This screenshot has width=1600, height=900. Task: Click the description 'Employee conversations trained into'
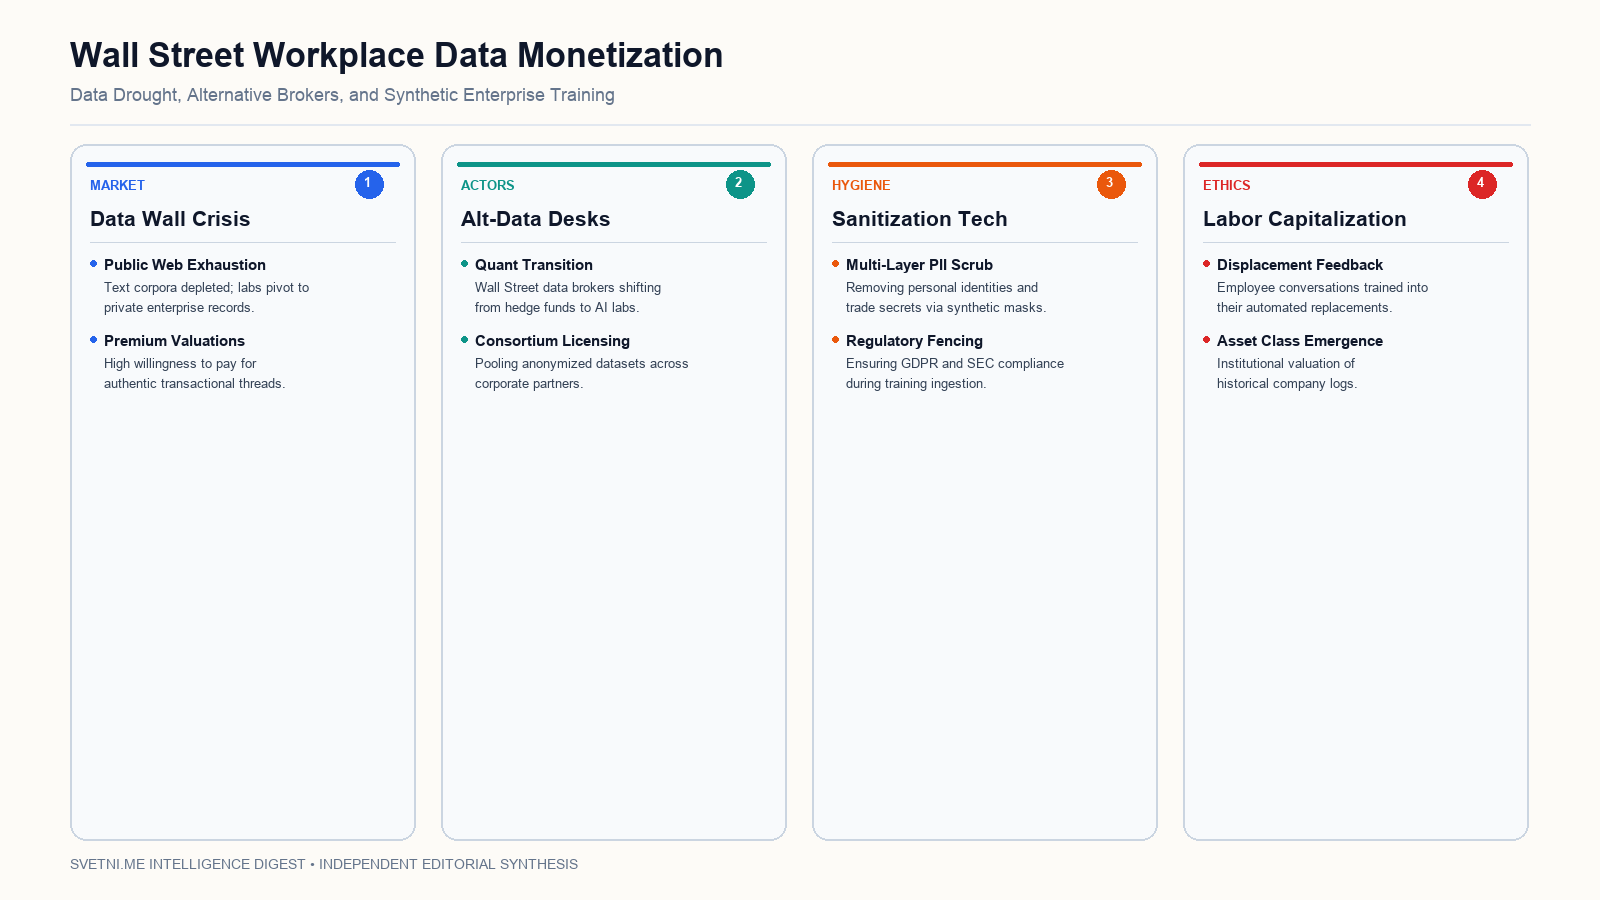coord(1322,287)
